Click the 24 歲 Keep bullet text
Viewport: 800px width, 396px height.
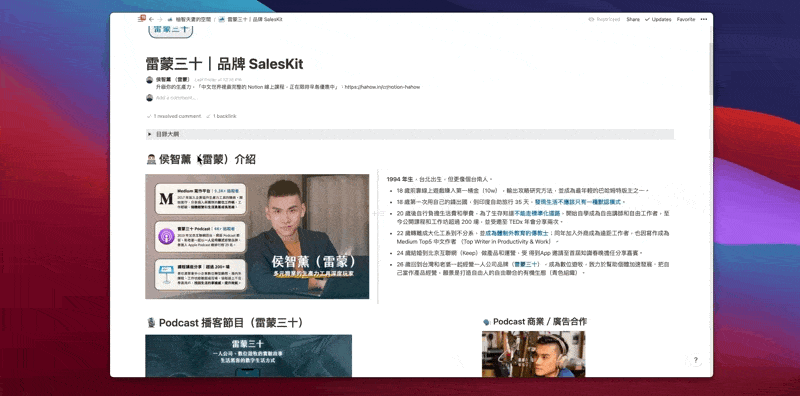click(x=519, y=253)
